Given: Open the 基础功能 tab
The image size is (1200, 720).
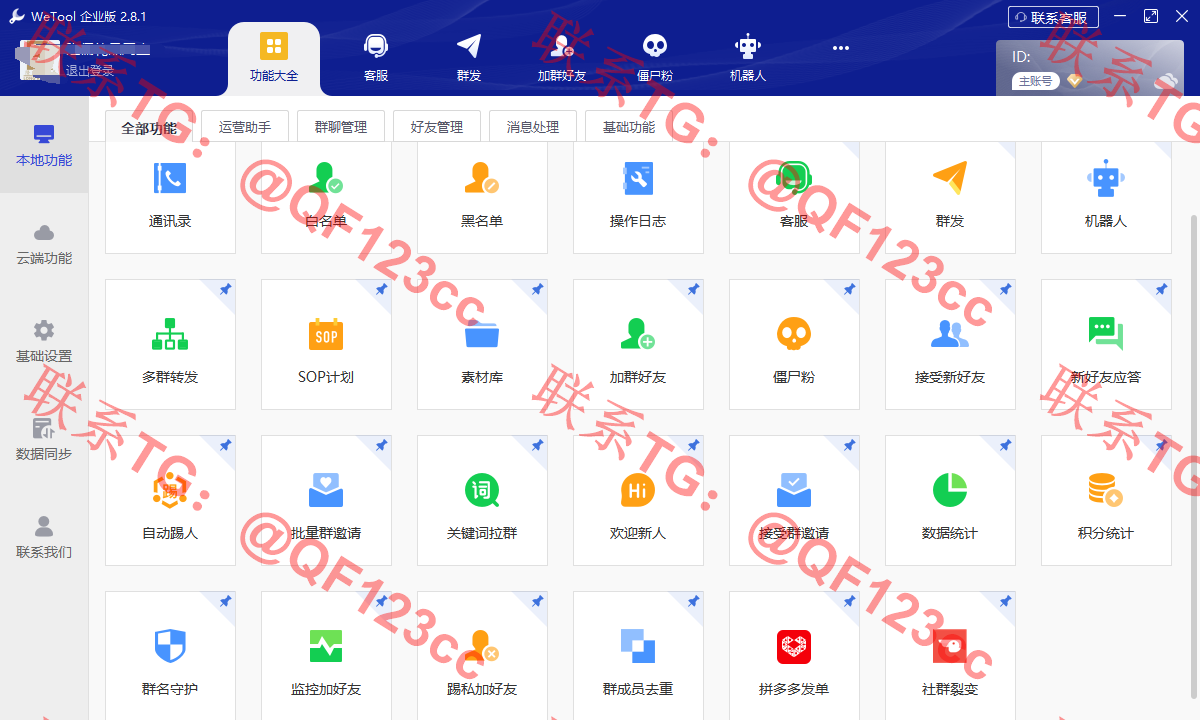Looking at the screenshot, I should pyautogui.click(x=629, y=127).
